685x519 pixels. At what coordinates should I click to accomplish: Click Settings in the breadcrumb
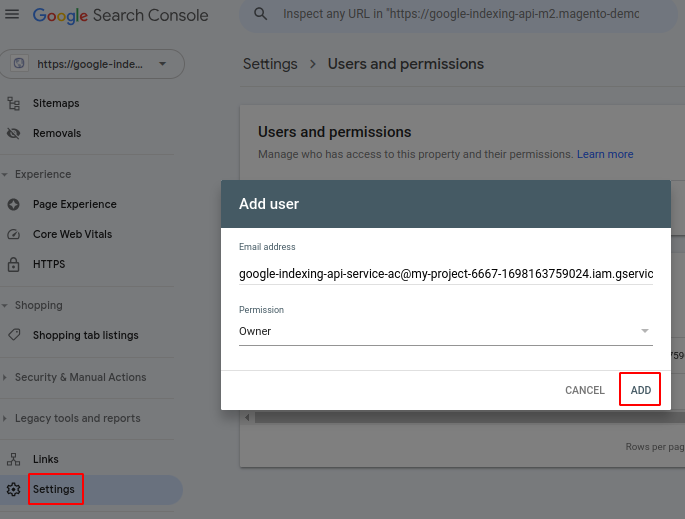(270, 64)
